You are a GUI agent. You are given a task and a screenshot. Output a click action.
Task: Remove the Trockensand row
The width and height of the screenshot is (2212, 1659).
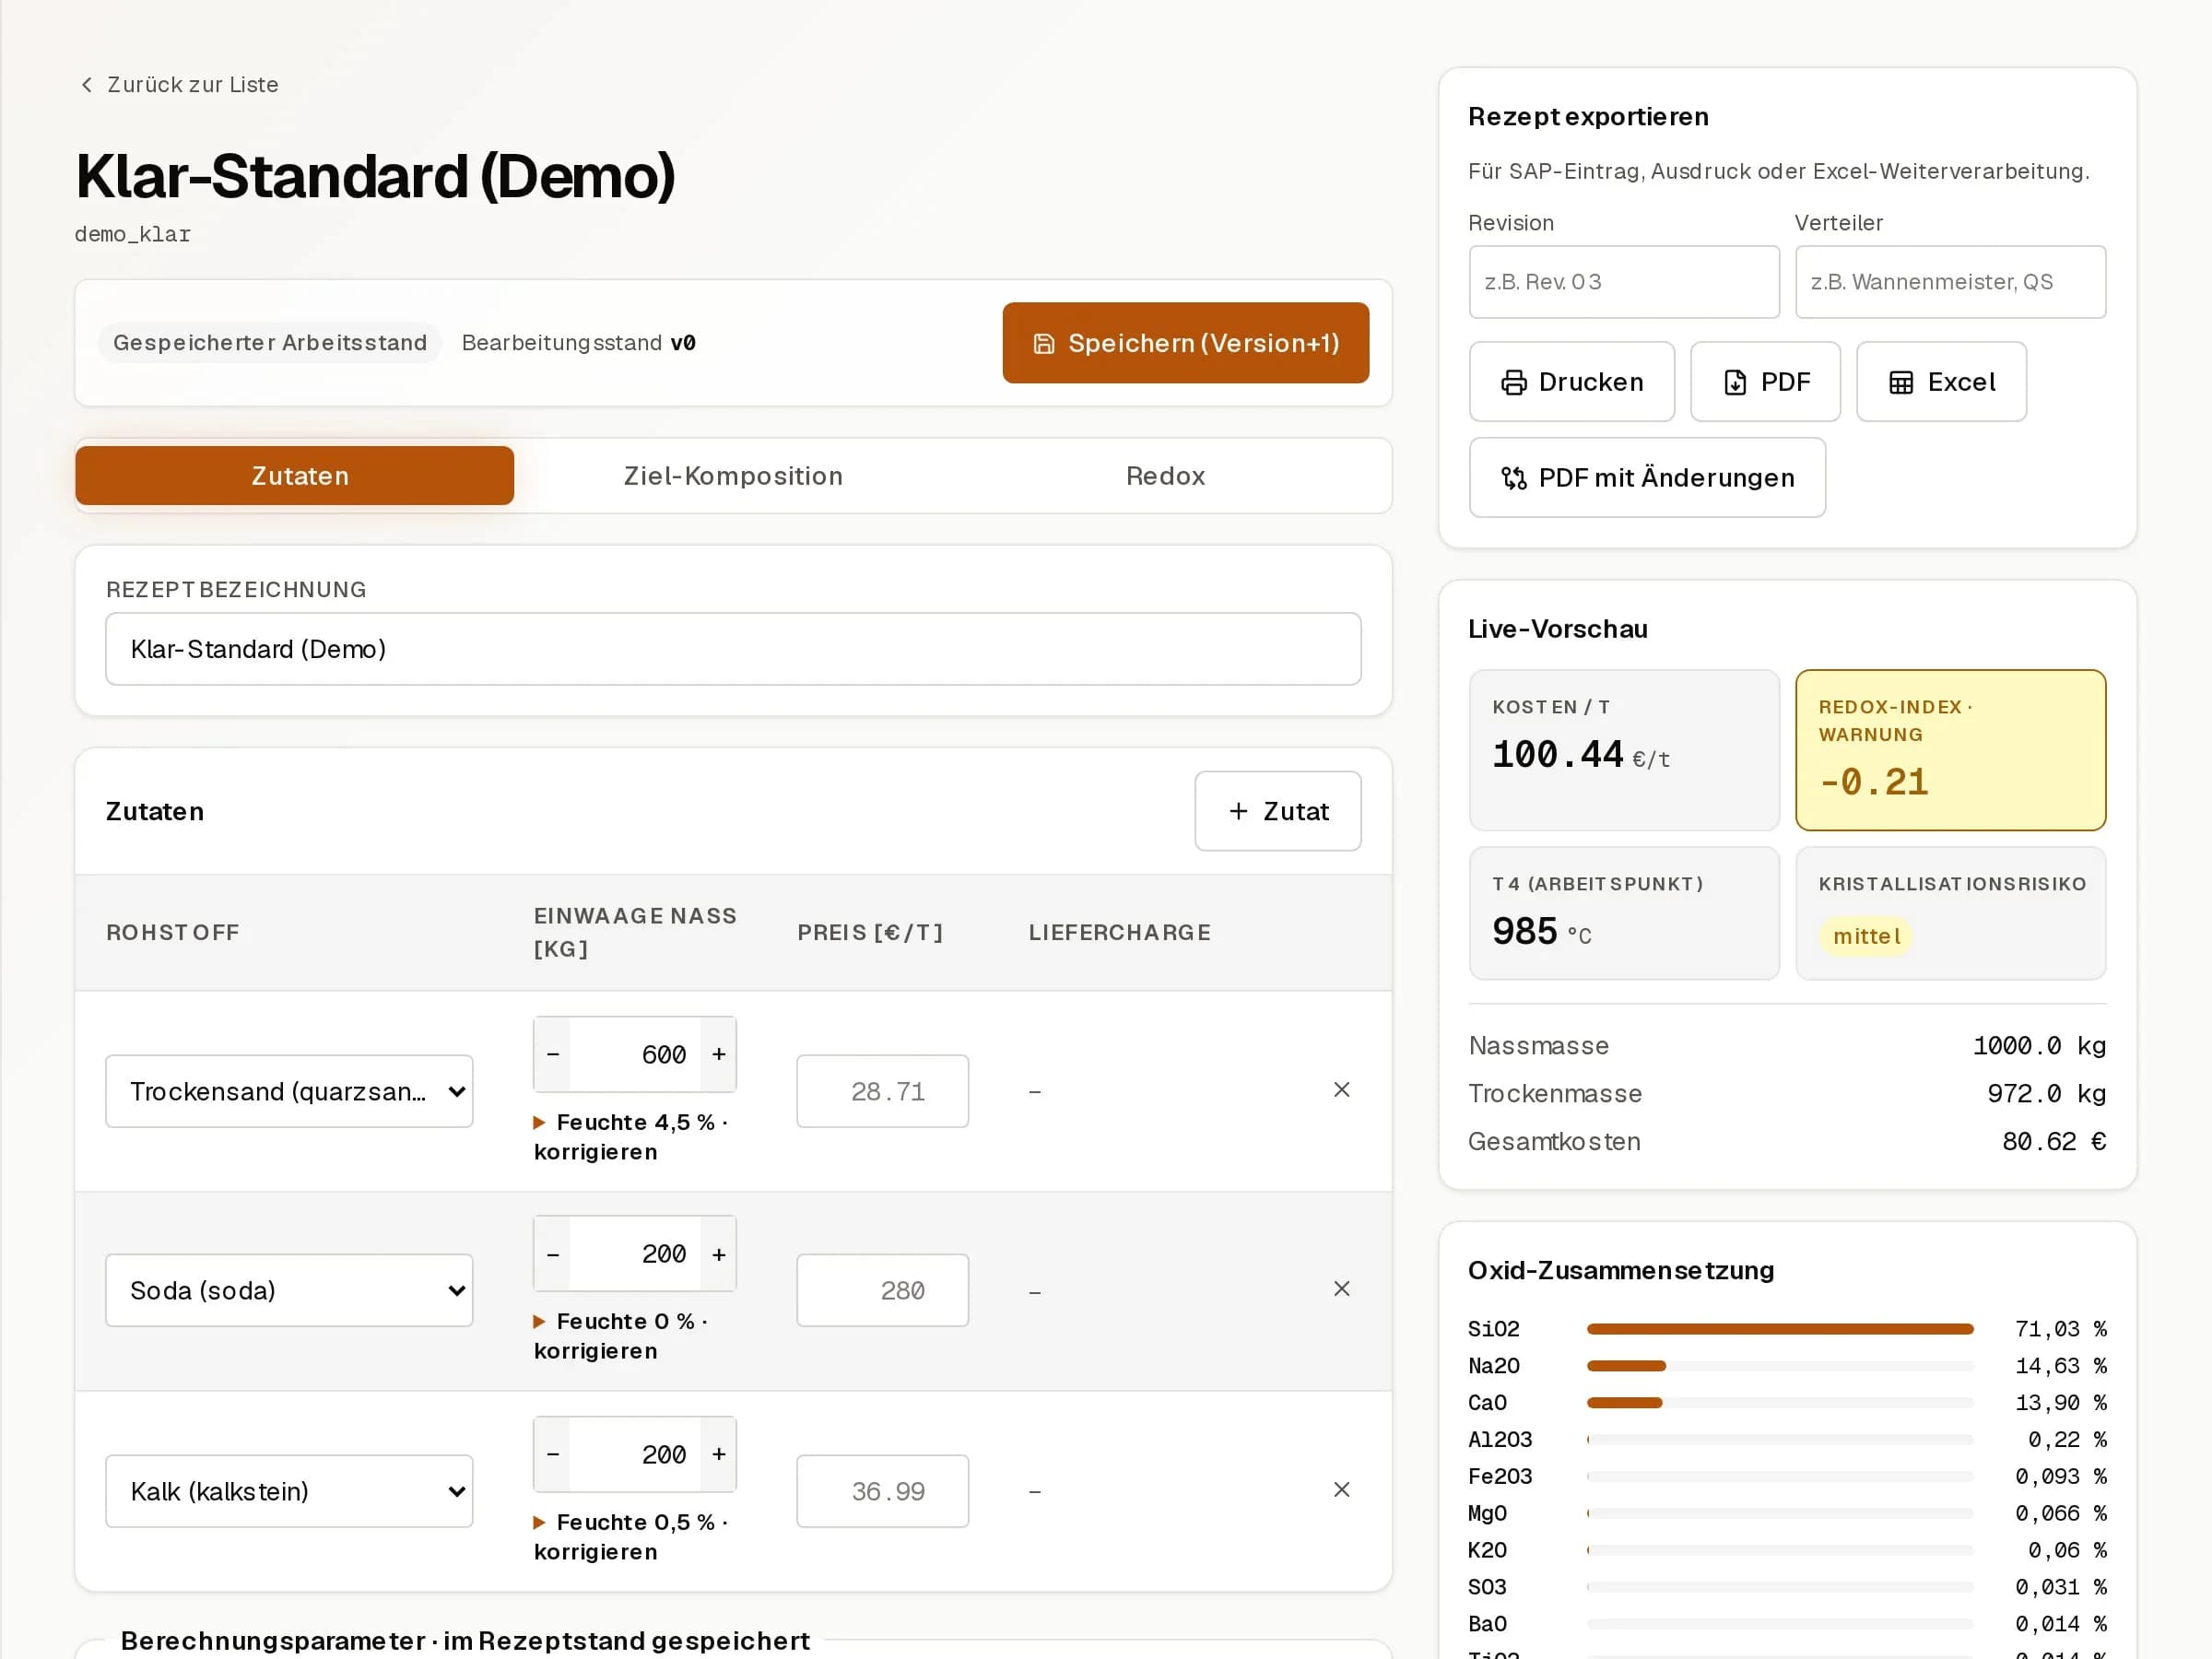1341,1089
